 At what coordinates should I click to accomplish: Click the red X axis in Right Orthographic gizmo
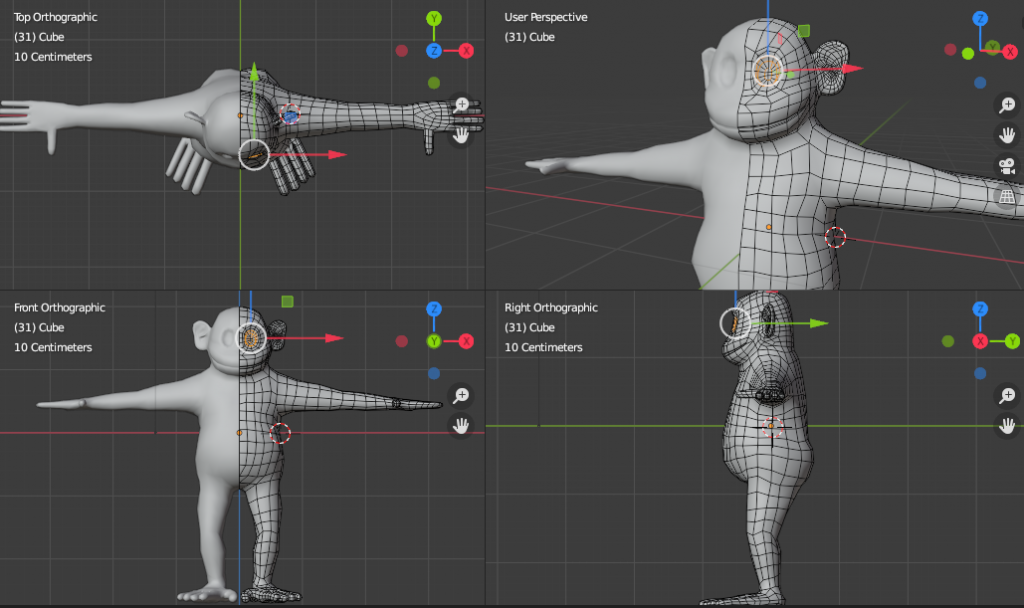click(980, 341)
